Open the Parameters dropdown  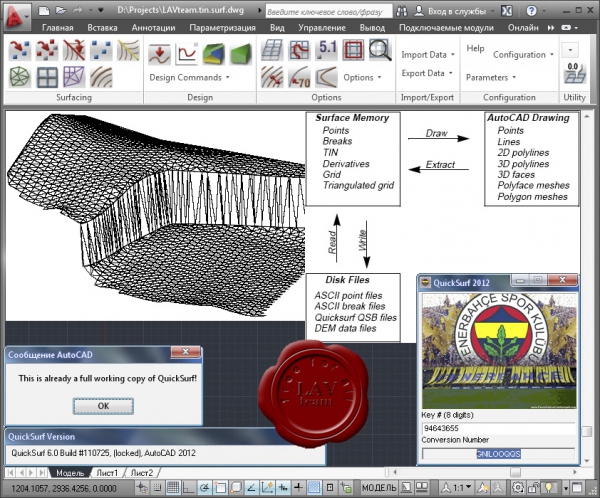coord(491,78)
